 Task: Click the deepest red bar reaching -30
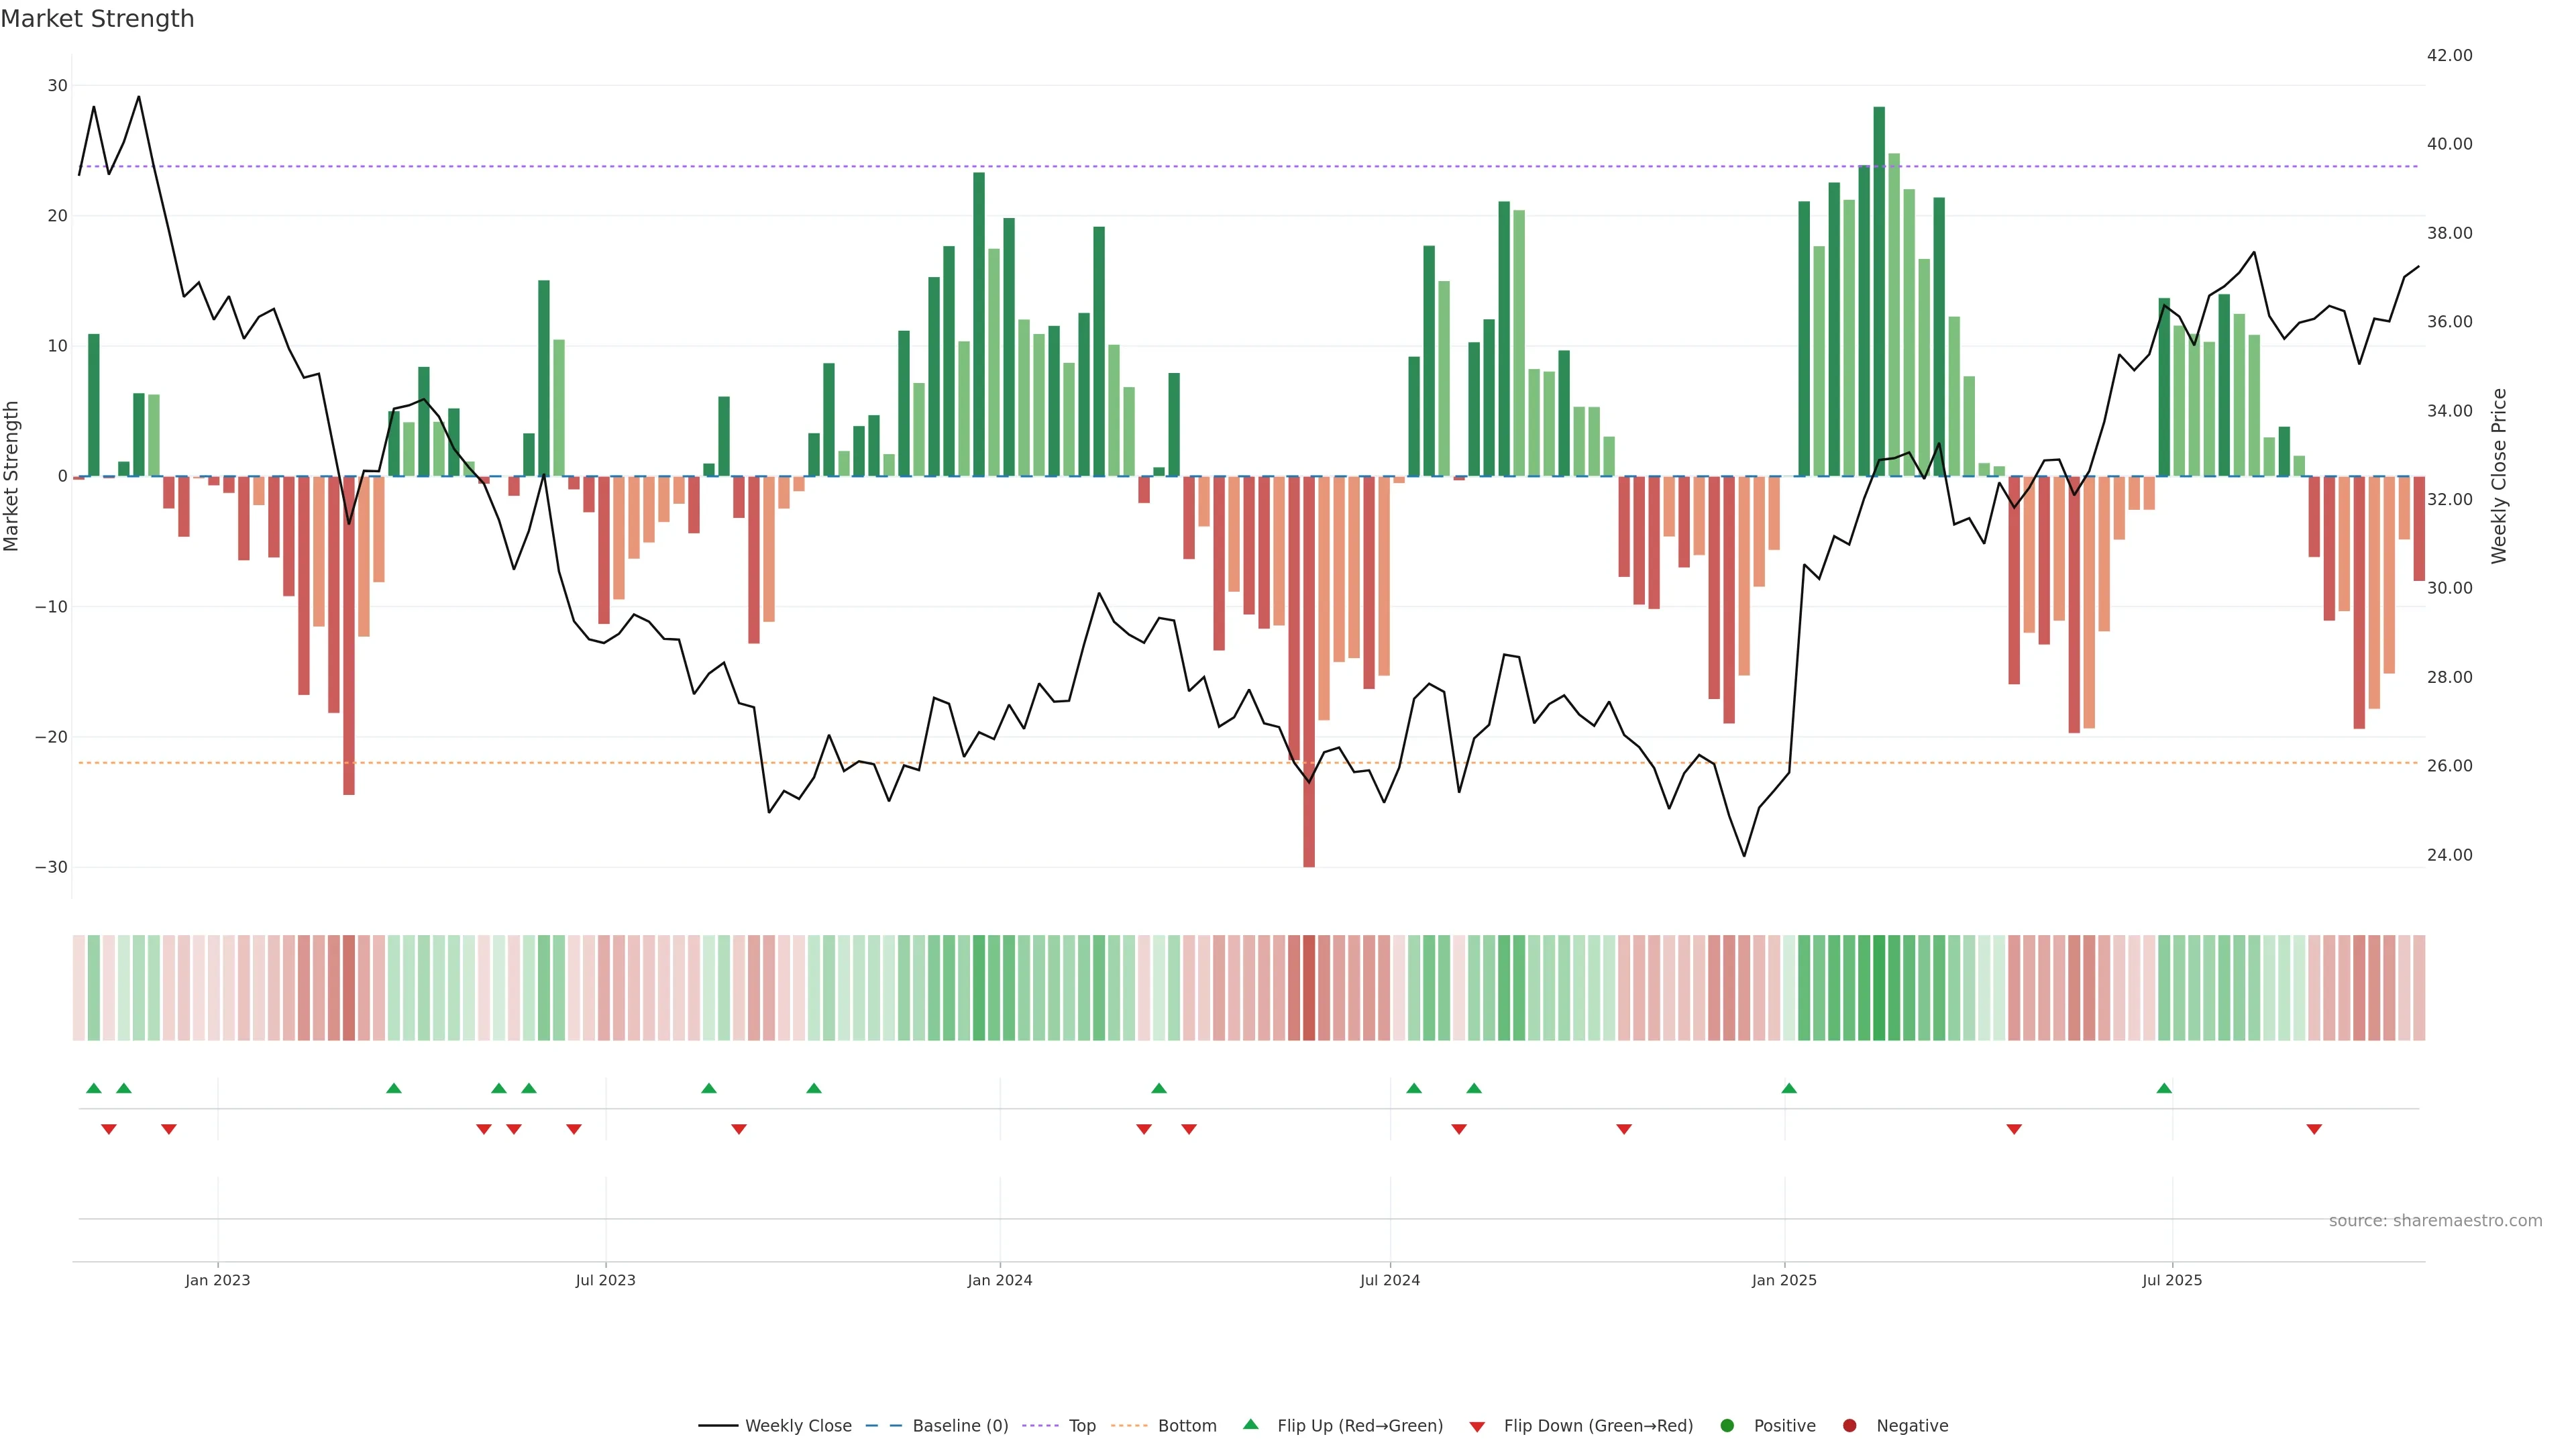coord(1309,670)
